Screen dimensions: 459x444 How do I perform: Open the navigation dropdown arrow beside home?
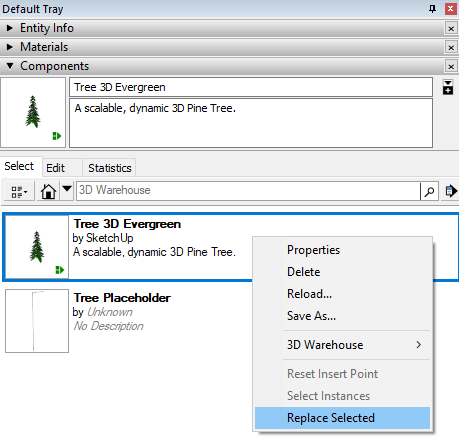click(67, 191)
